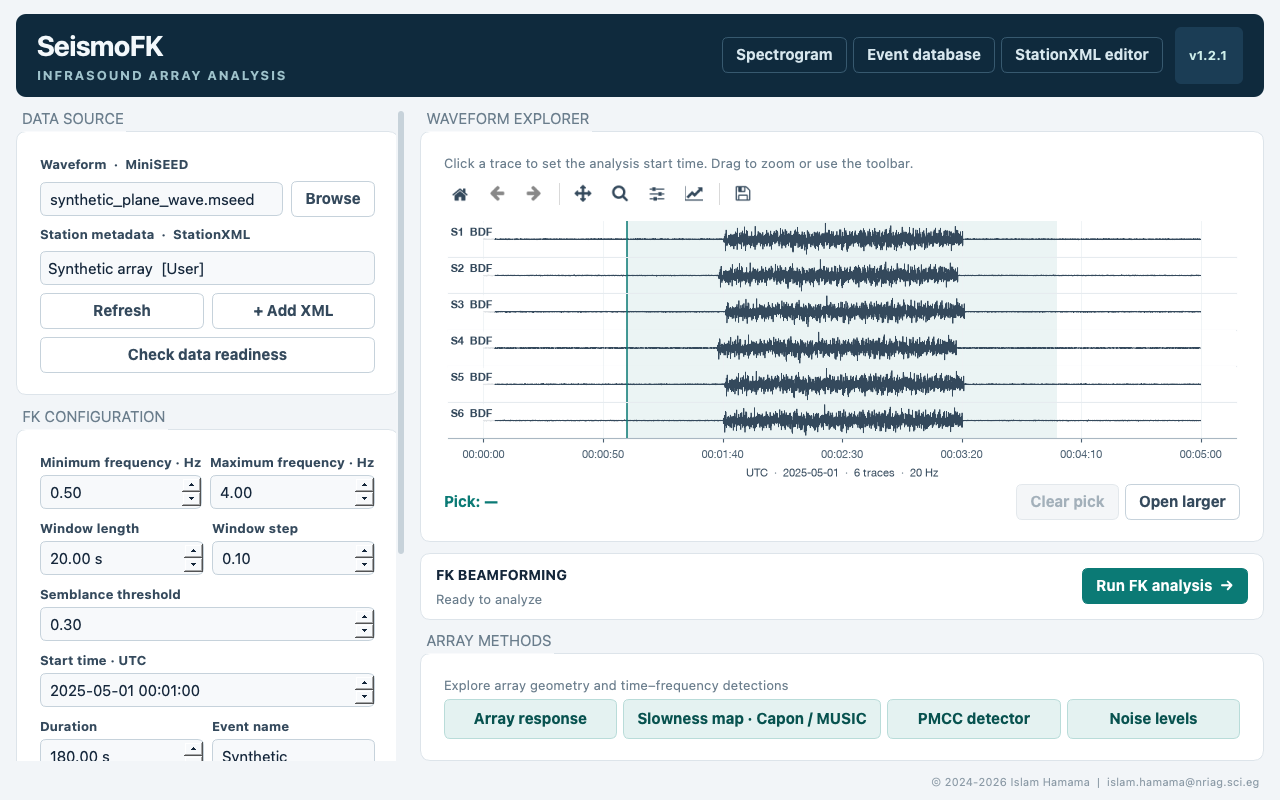Screen dimensions: 1280x800
Task: Reset plot view with Home icon
Action: [460, 194]
